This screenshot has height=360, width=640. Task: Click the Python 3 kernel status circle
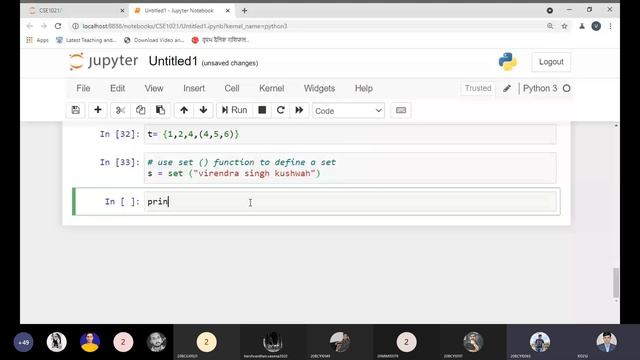[567, 88]
